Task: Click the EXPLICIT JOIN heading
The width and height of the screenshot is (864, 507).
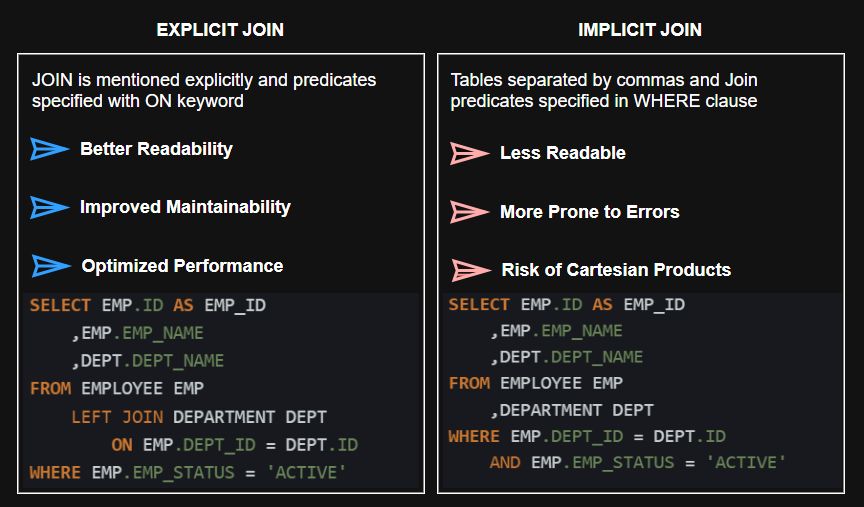Action: (220, 30)
